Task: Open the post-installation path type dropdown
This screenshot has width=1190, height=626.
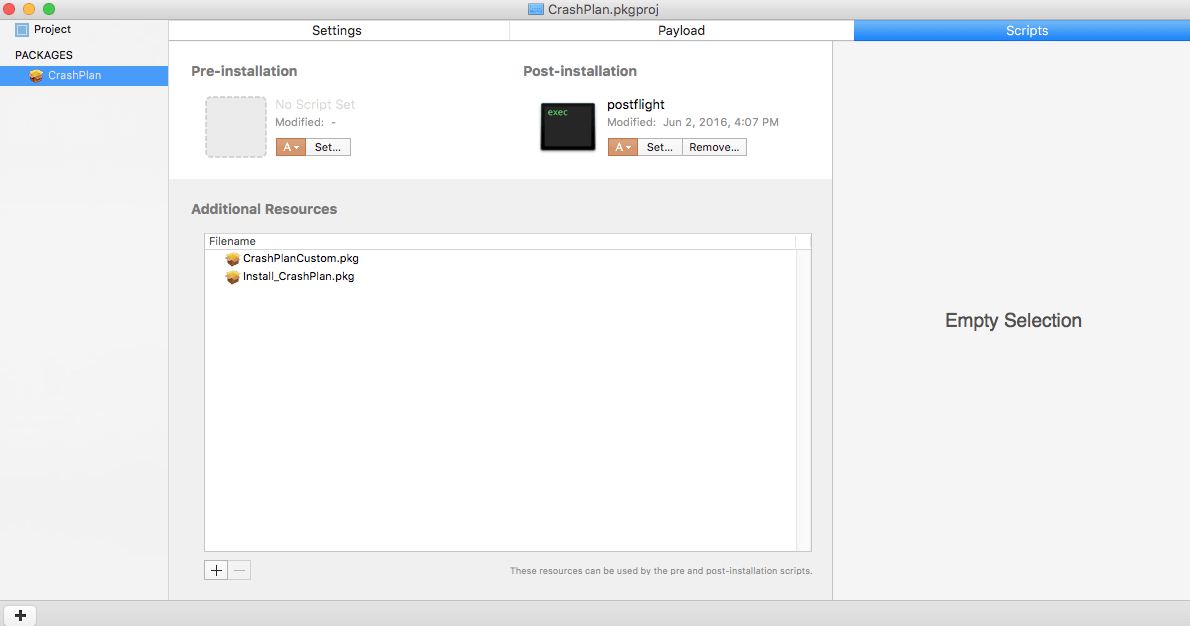Action: pos(622,147)
